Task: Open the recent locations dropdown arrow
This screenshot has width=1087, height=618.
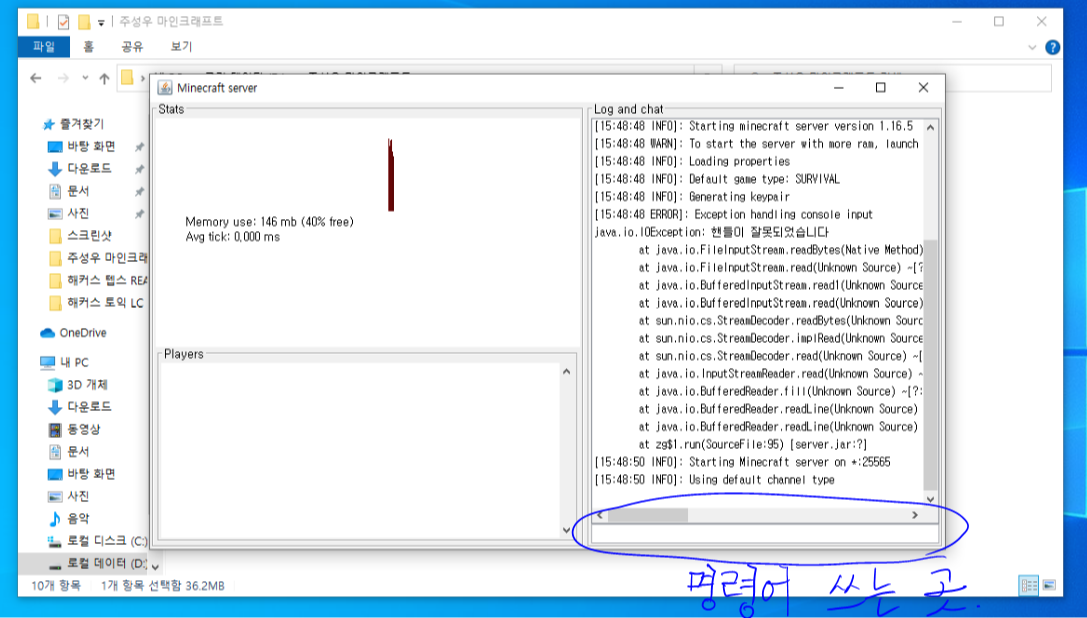Action: tap(85, 78)
